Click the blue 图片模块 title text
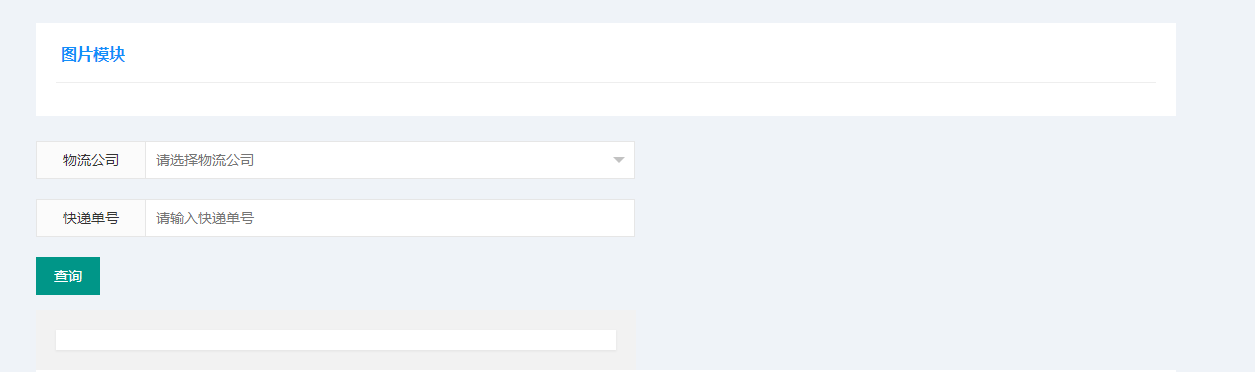1255x372 pixels. coord(93,54)
